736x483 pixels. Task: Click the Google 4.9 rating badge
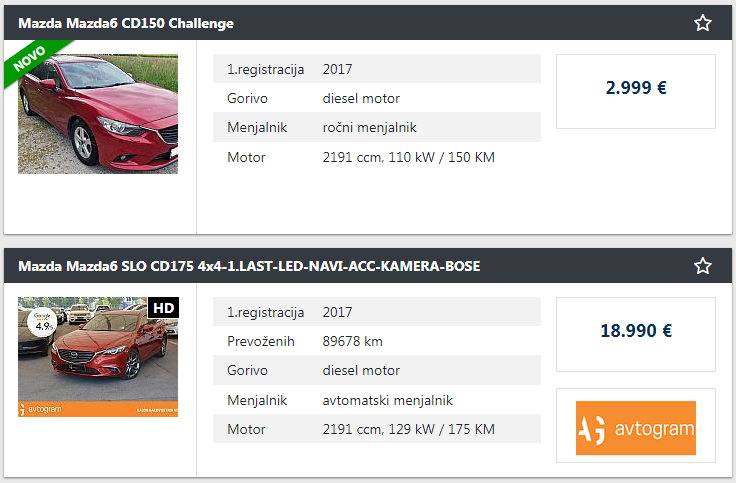click(43, 322)
